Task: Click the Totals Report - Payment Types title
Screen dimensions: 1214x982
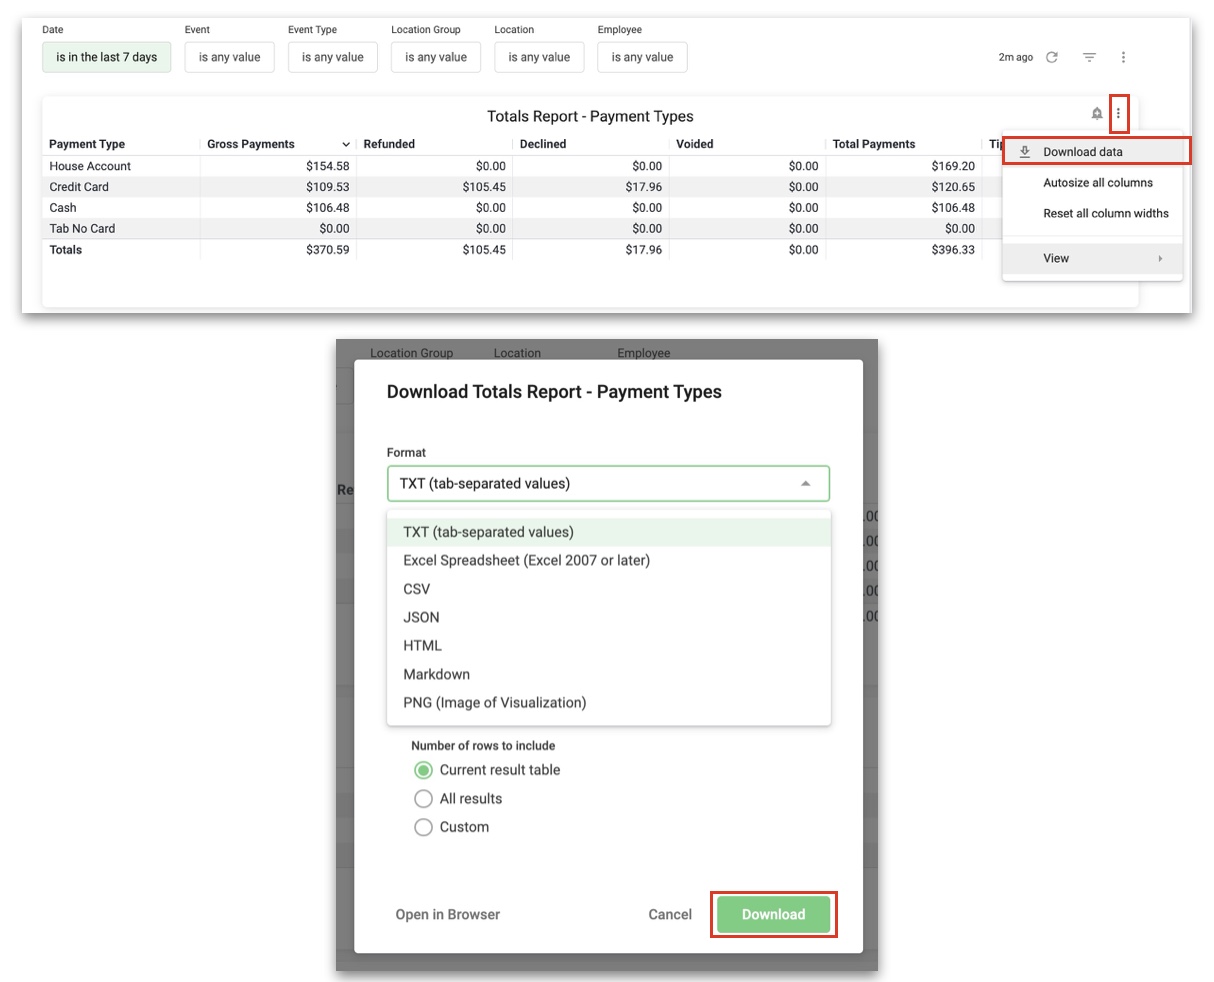Action: pos(590,117)
